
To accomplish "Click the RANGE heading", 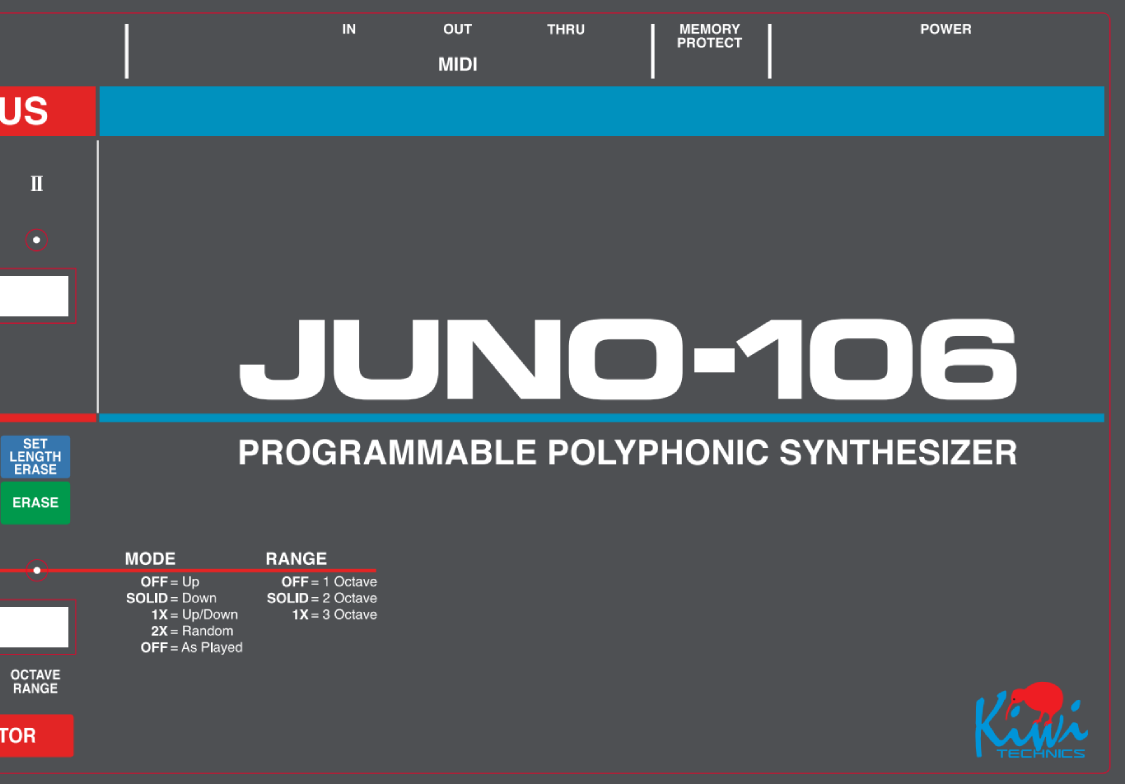I will [x=296, y=559].
